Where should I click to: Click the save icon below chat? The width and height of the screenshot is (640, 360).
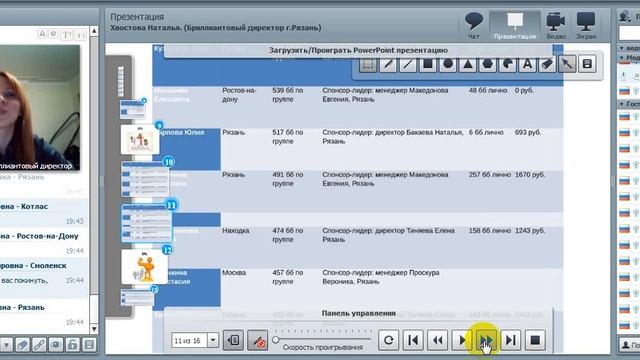pyautogui.click(x=89, y=345)
